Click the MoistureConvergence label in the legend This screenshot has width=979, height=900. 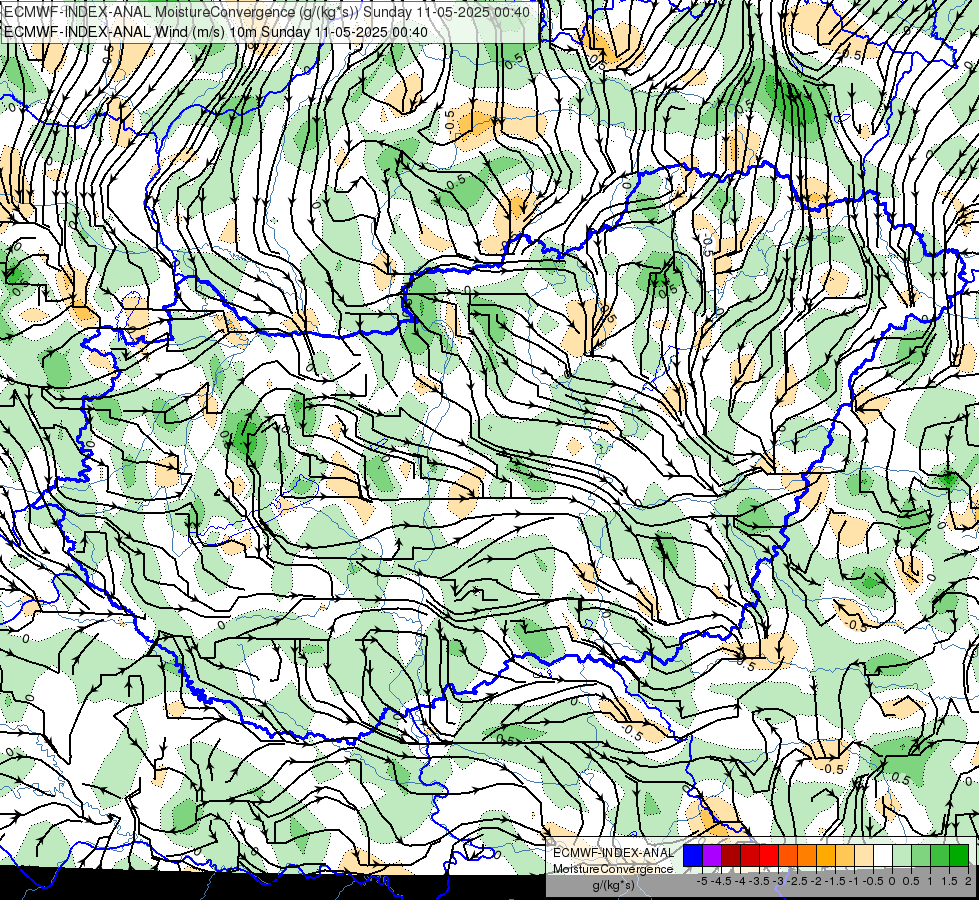coord(613,869)
